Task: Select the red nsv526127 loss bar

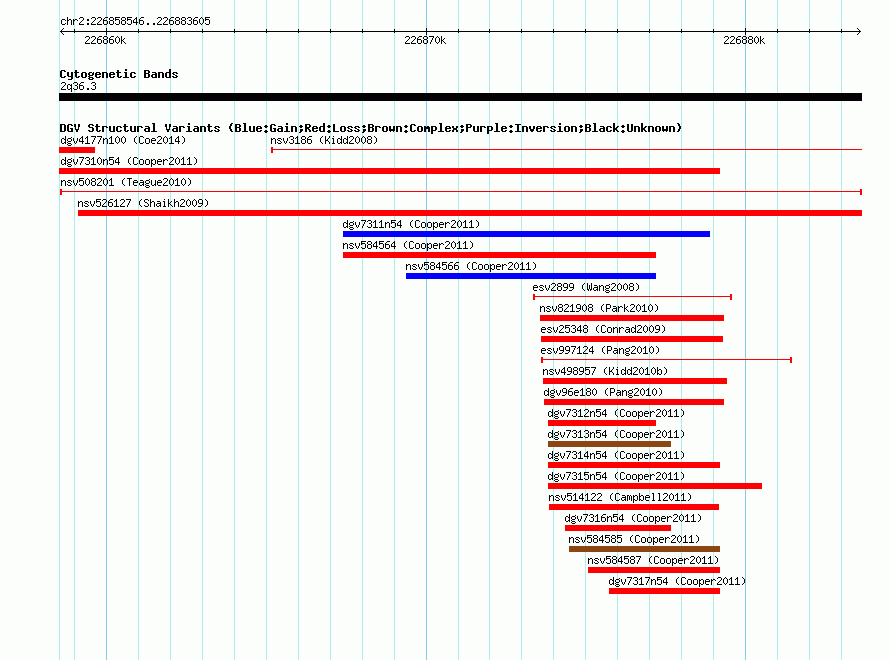Action: click(x=470, y=213)
